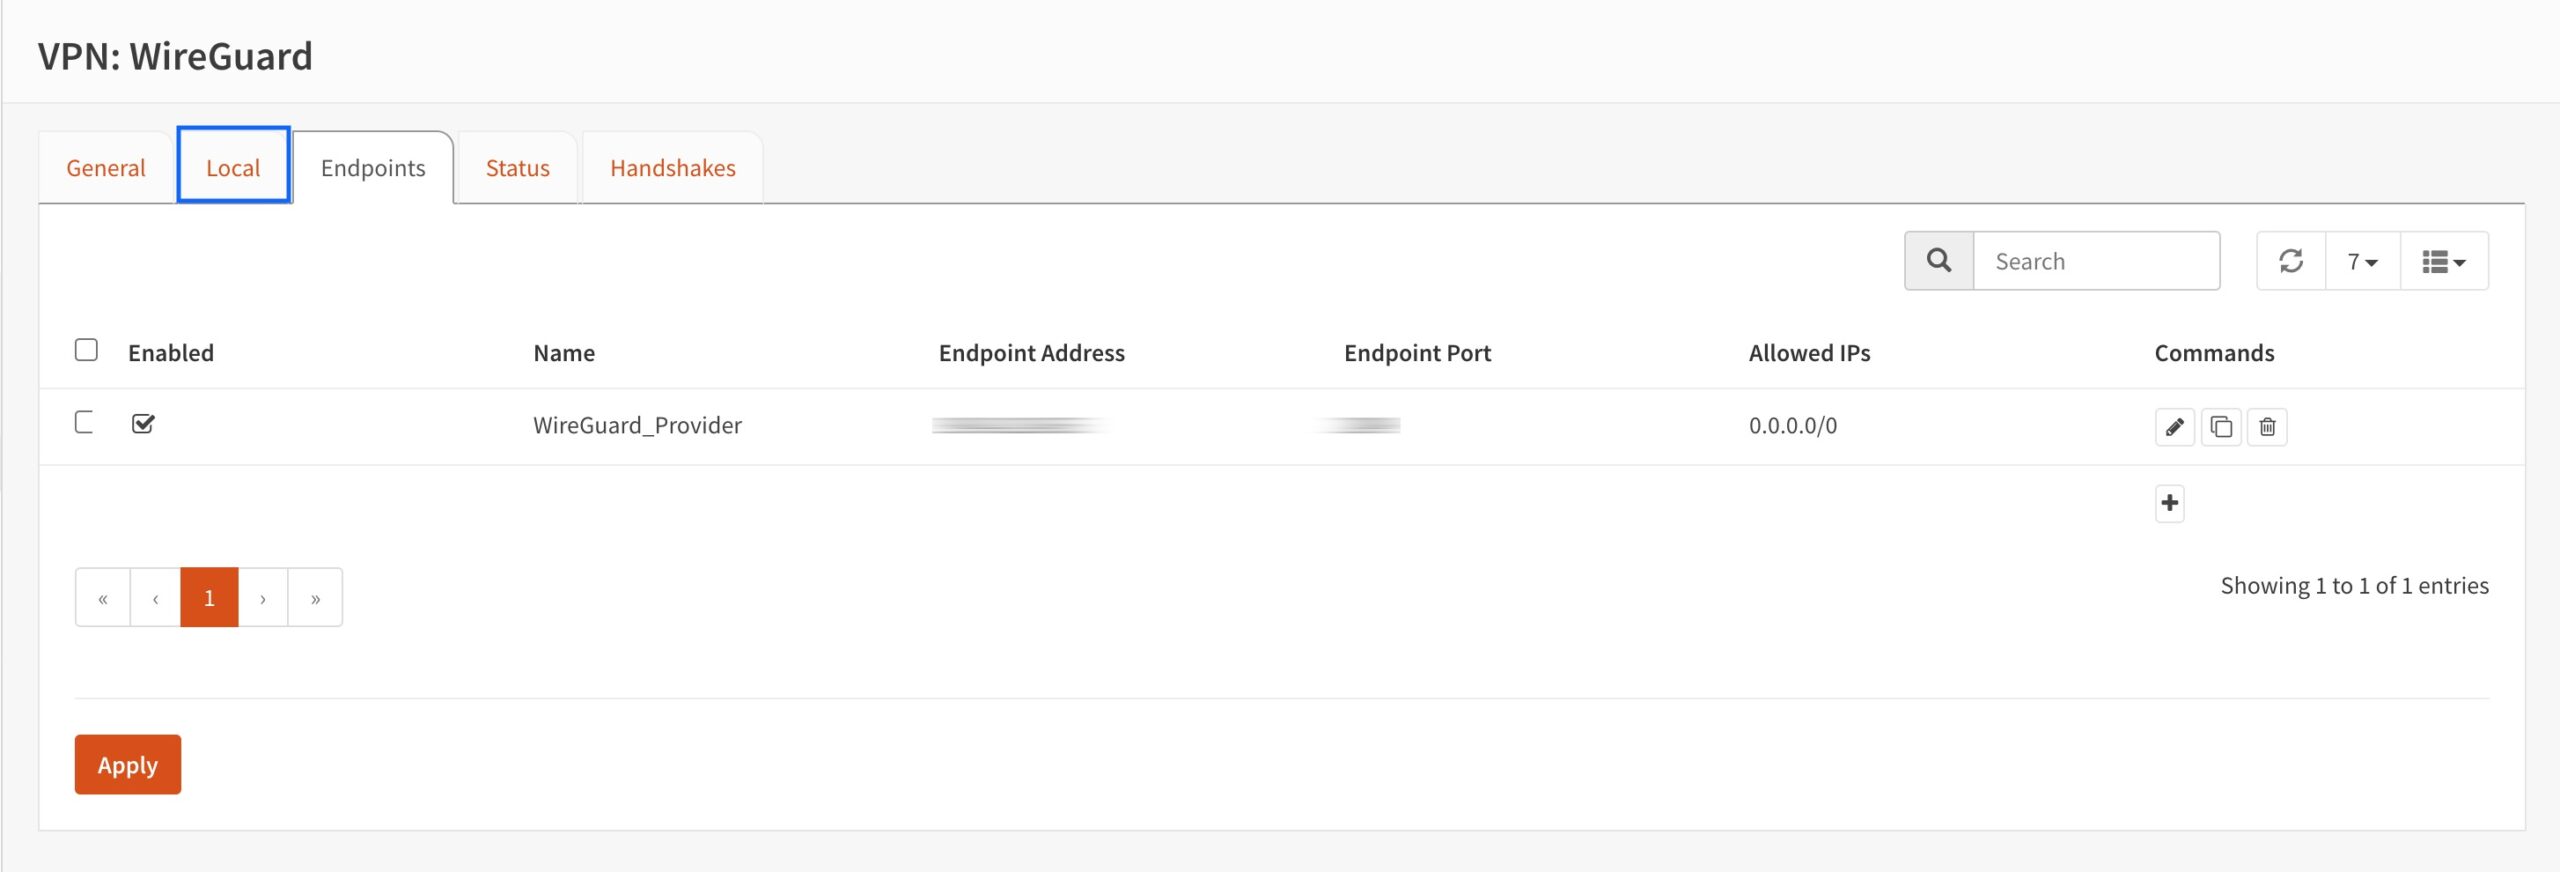Viewport: 2560px width, 872px height.
Task: Edit the WireGuard_Provider endpoint with pencil icon
Action: [2174, 427]
